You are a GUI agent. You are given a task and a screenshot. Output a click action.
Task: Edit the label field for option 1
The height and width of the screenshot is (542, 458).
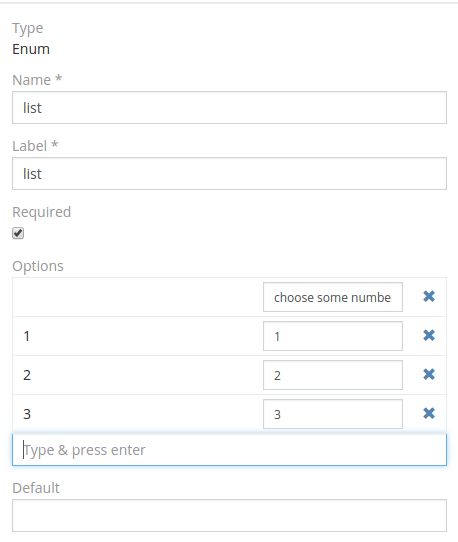pos(333,336)
